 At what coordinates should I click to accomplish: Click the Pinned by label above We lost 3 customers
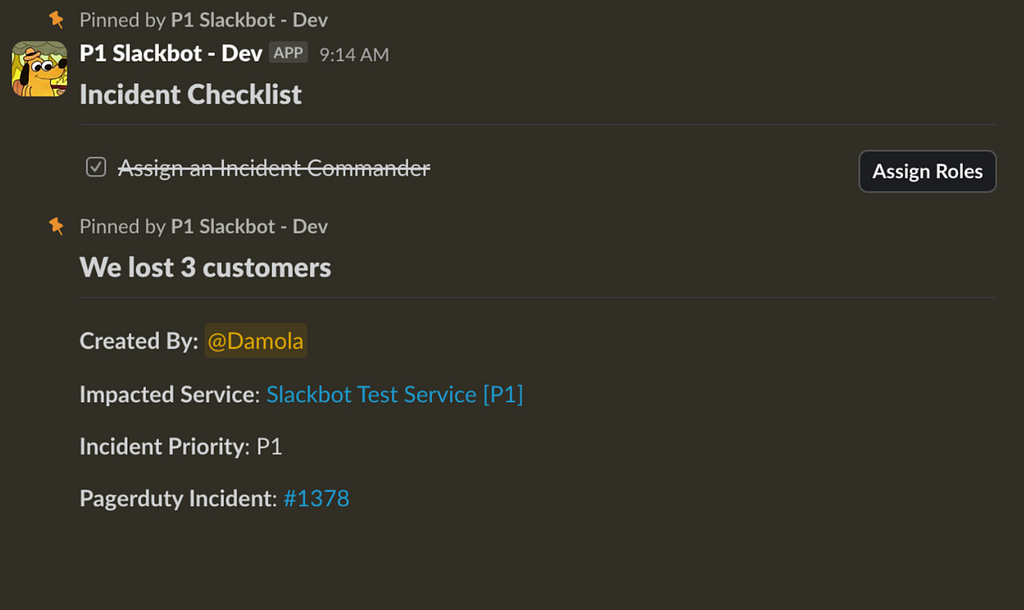[x=203, y=226]
